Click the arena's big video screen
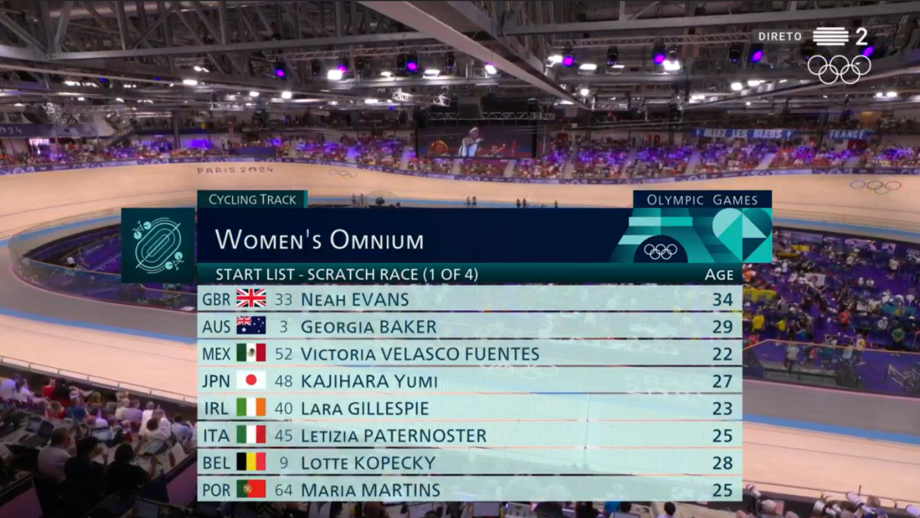 (x=475, y=142)
